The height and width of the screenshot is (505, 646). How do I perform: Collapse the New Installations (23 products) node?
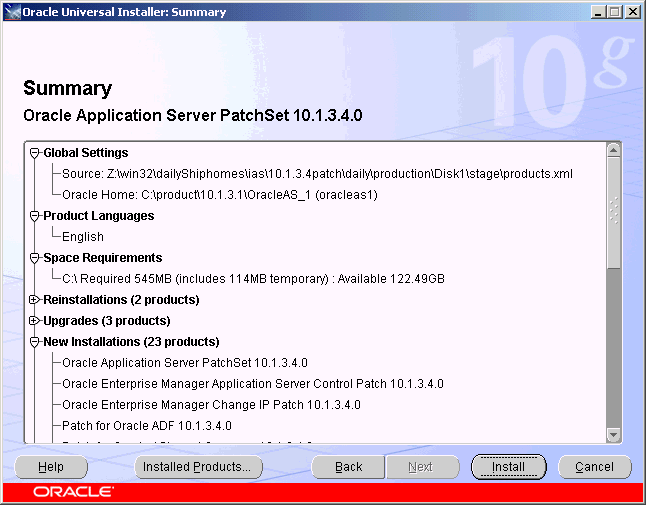[x=35, y=342]
